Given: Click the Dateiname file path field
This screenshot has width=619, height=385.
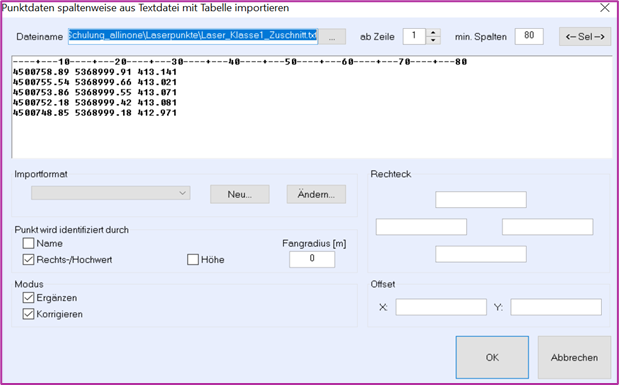Looking at the screenshot, I should [x=193, y=36].
